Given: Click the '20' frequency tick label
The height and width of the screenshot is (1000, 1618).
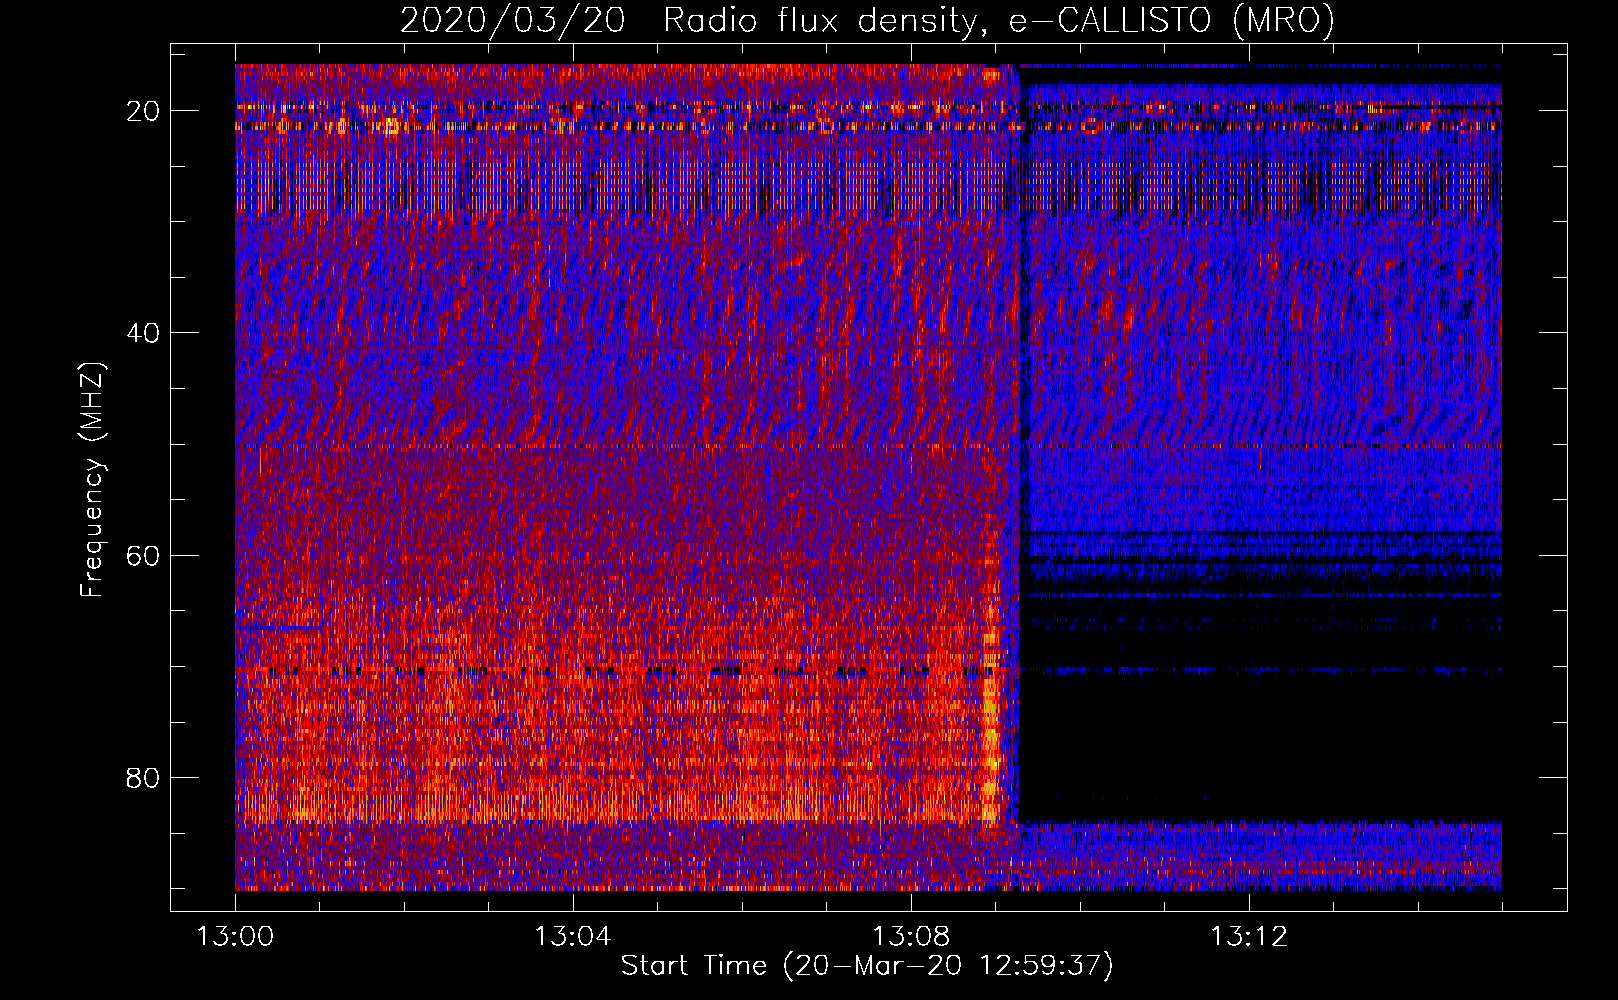Looking at the screenshot, I should point(143,111).
